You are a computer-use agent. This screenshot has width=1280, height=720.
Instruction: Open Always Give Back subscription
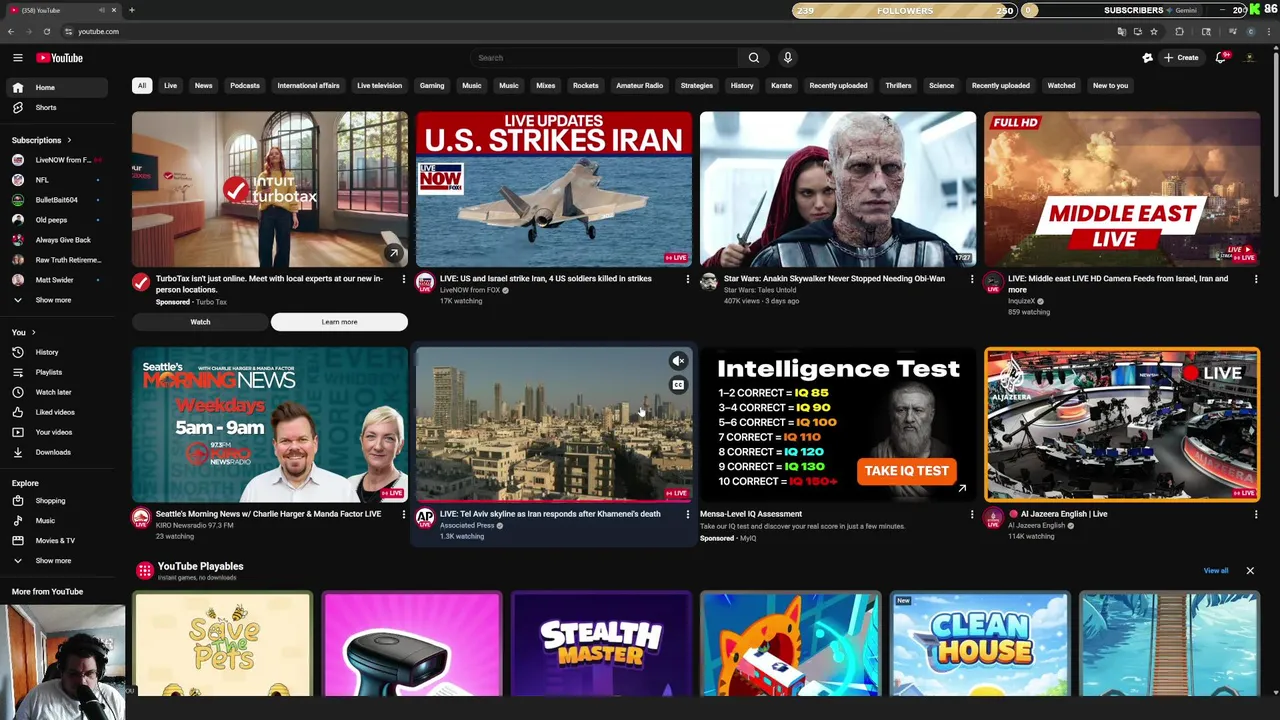pyautogui.click(x=56, y=240)
